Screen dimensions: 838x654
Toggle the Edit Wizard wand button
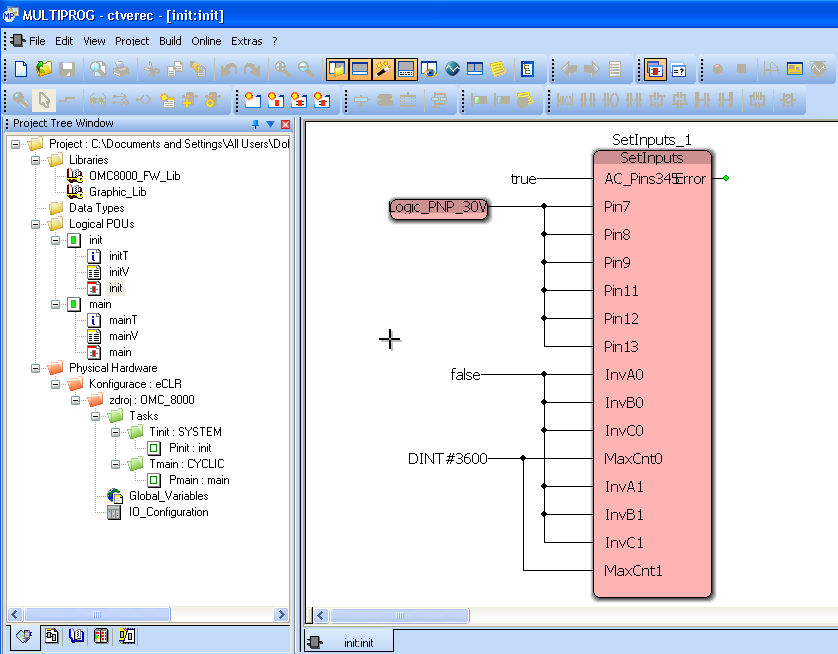point(383,69)
